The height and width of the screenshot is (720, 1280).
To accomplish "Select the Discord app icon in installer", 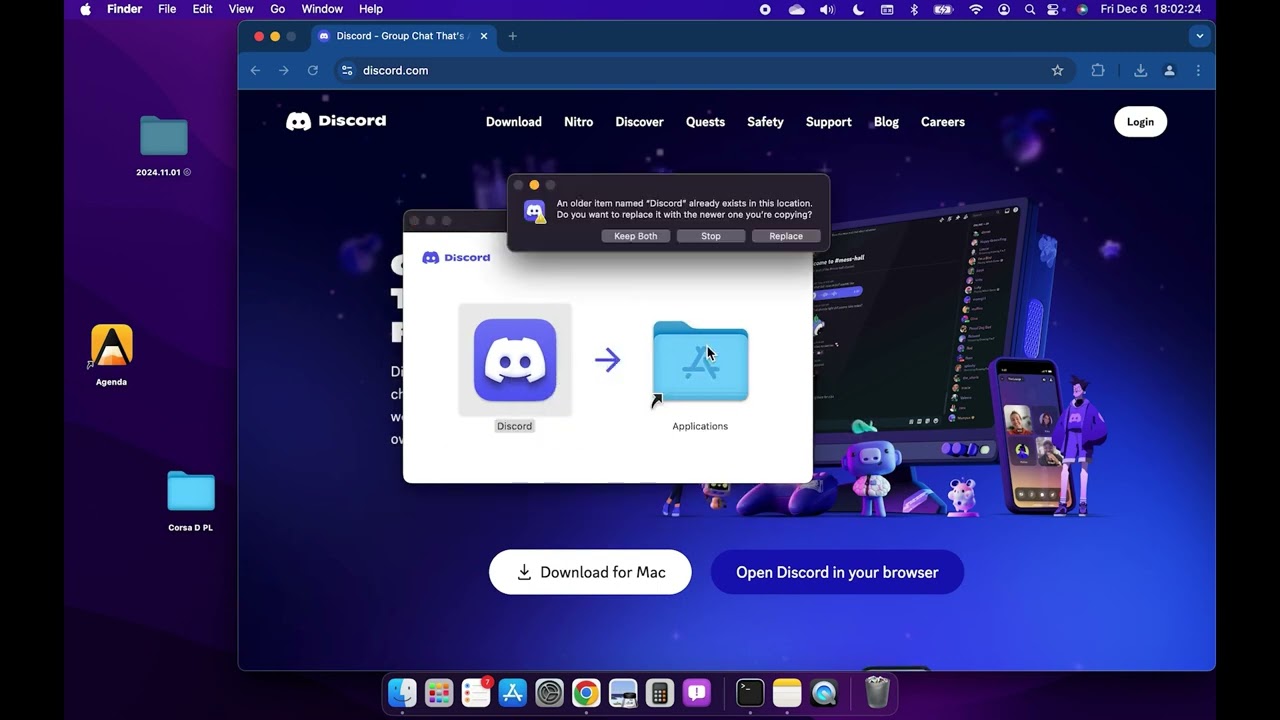I will click(515, 360).
